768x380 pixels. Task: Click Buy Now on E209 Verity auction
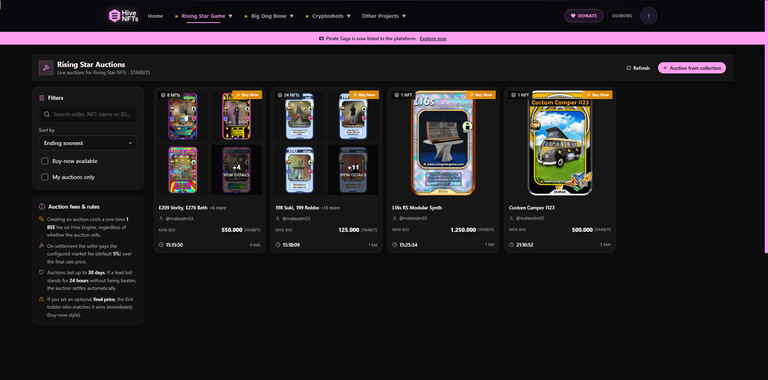pos(247,95)
